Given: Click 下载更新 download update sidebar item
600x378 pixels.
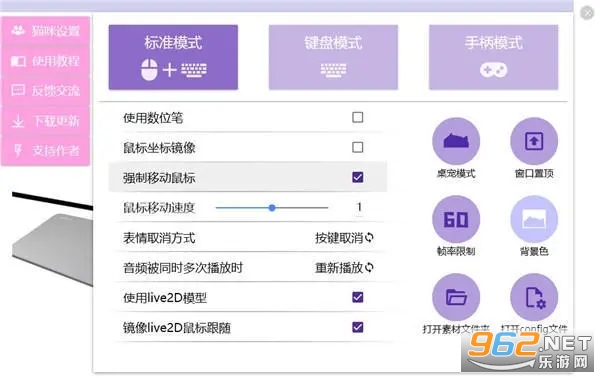Looking at the screenshot, I should pyautogui.click(x=46, y=121).
